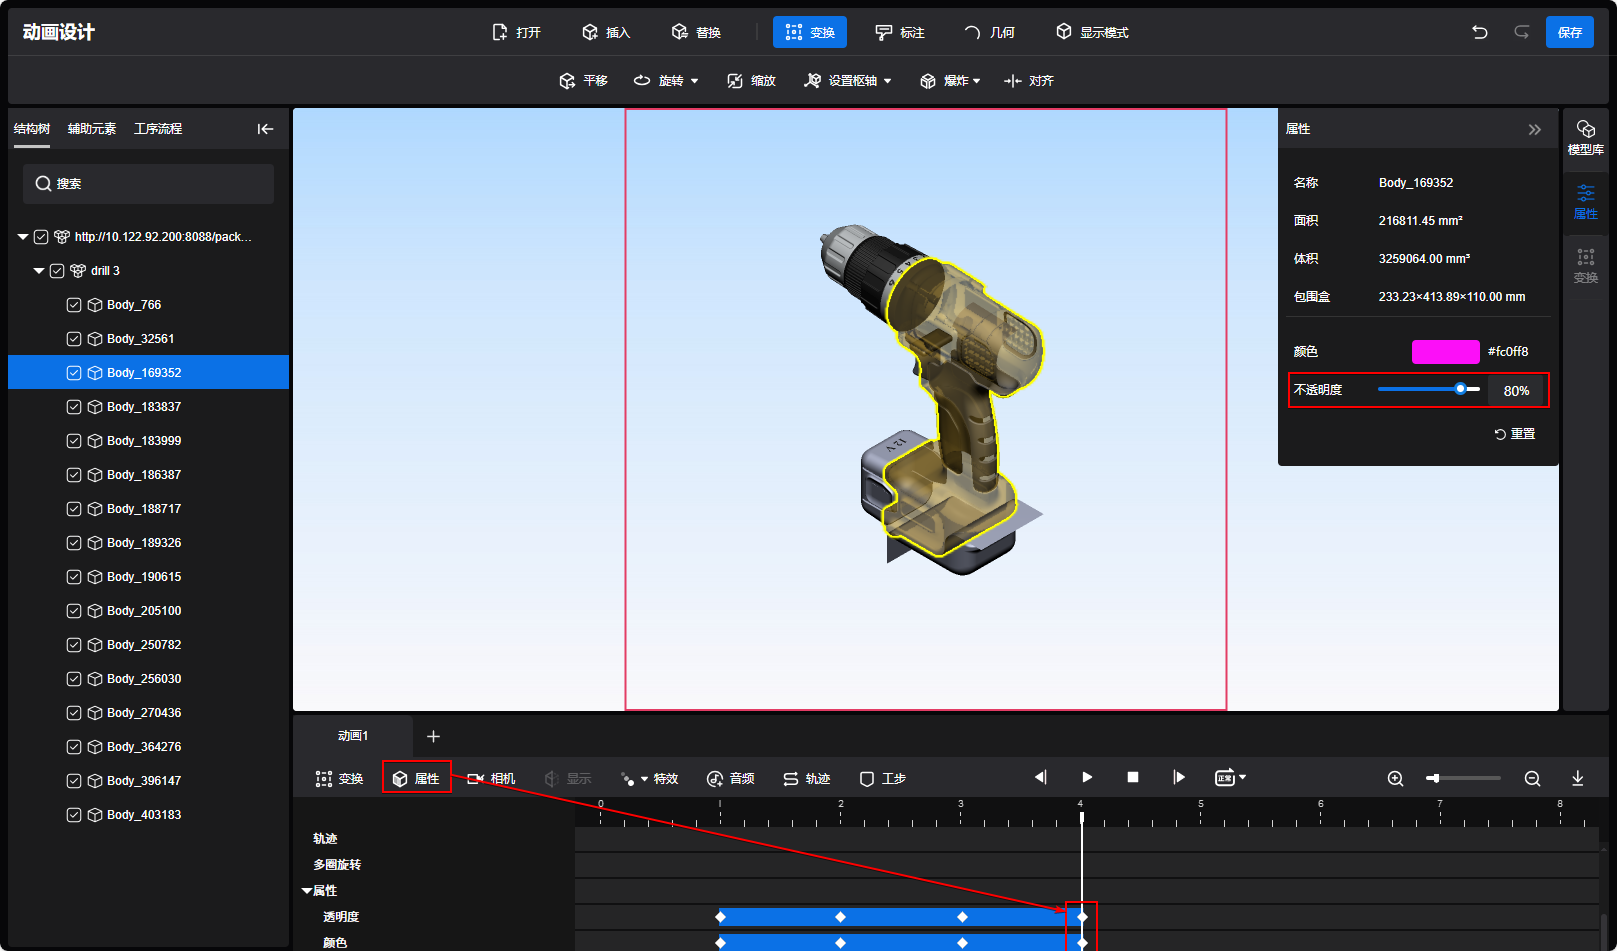Toggle visibility checkbox of Body_183837

(74, 407)
